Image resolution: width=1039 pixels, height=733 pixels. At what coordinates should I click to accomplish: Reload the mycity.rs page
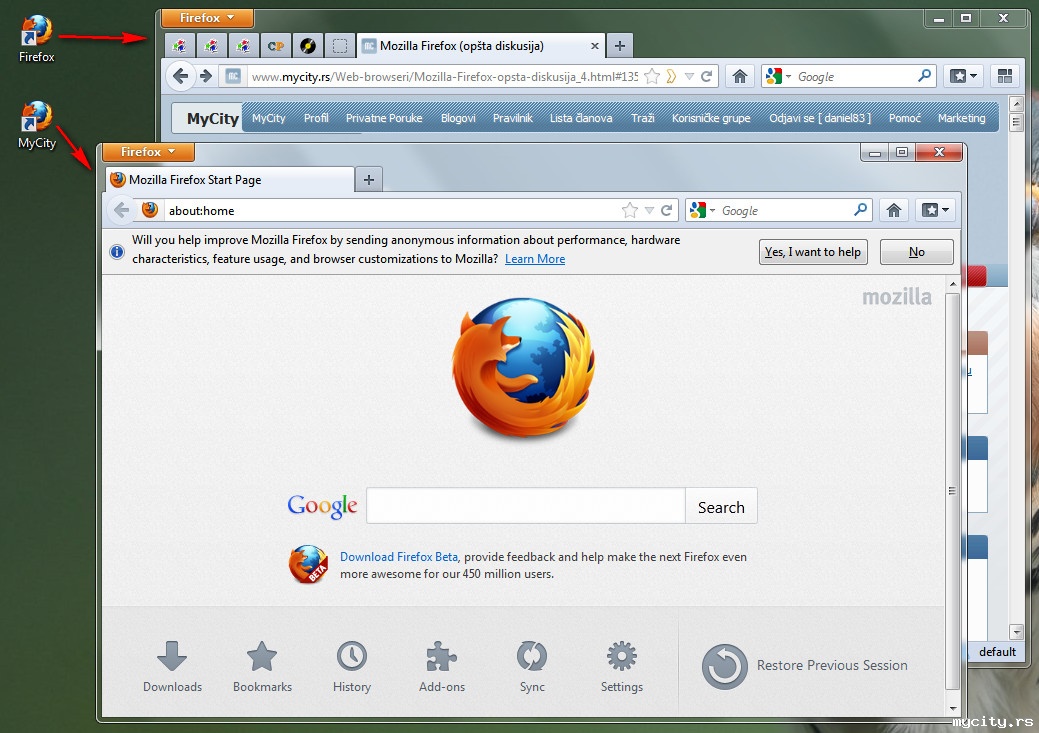[x=706, y=76]
